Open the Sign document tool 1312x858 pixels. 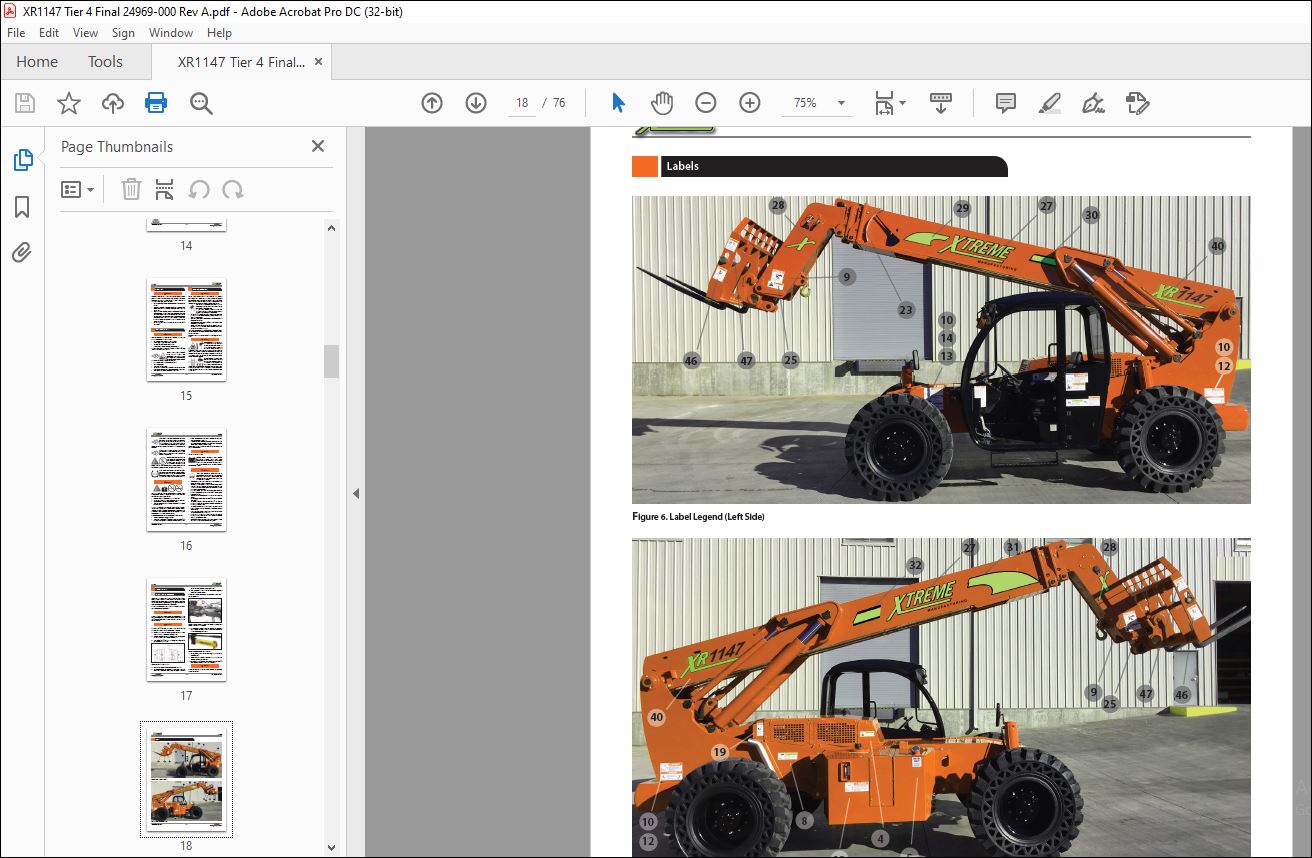[x=1094, y=103]
